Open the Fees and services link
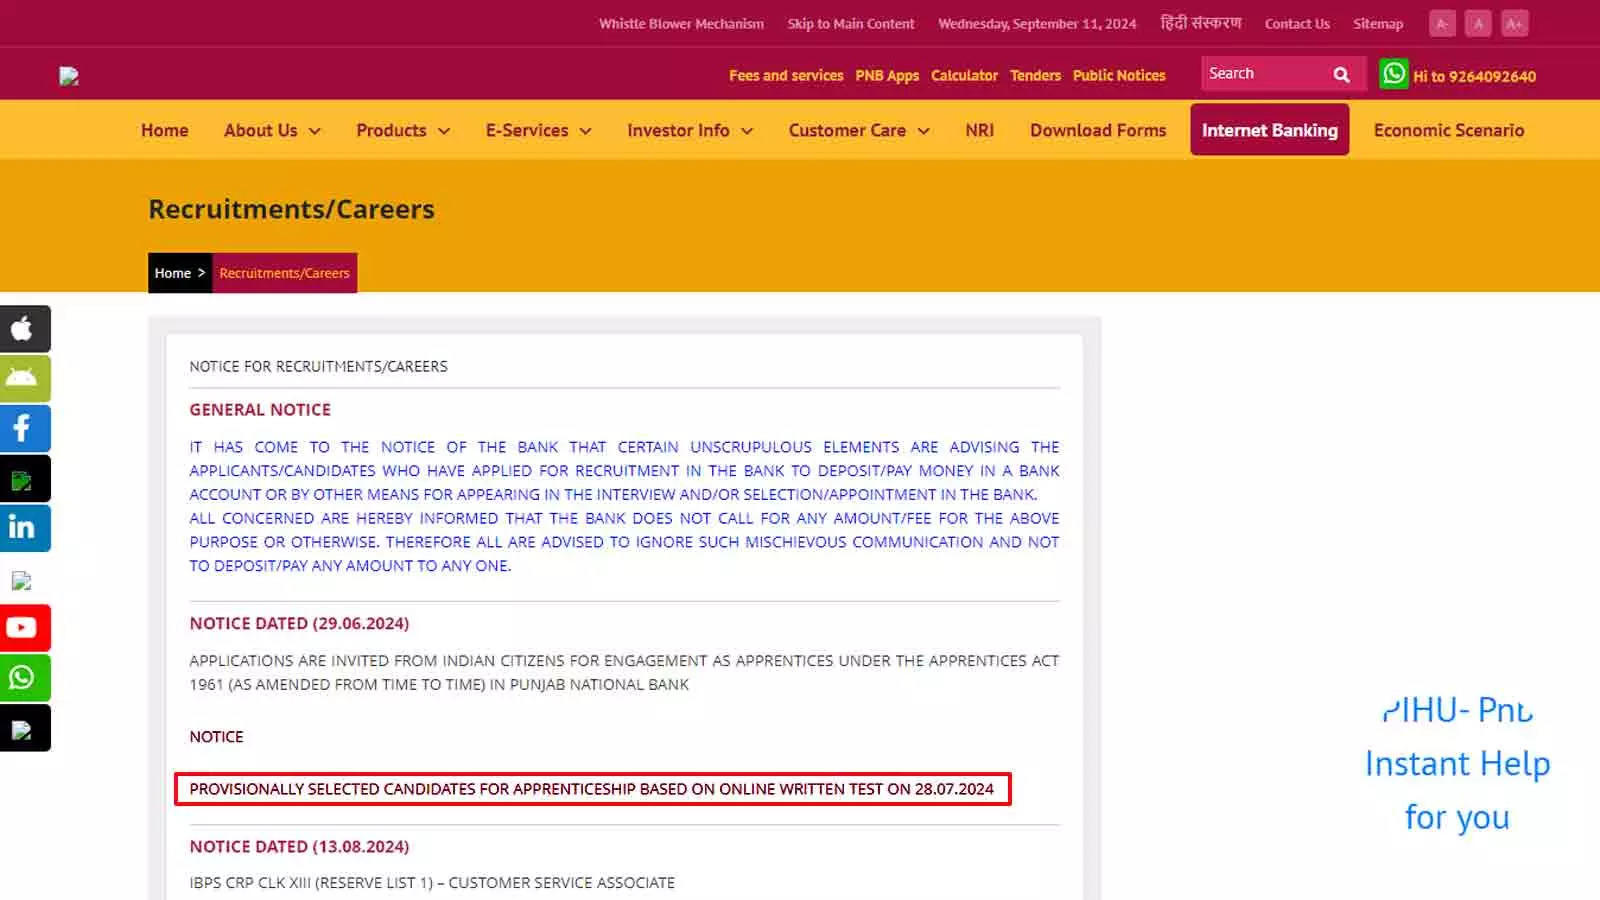 pos(786,75)
